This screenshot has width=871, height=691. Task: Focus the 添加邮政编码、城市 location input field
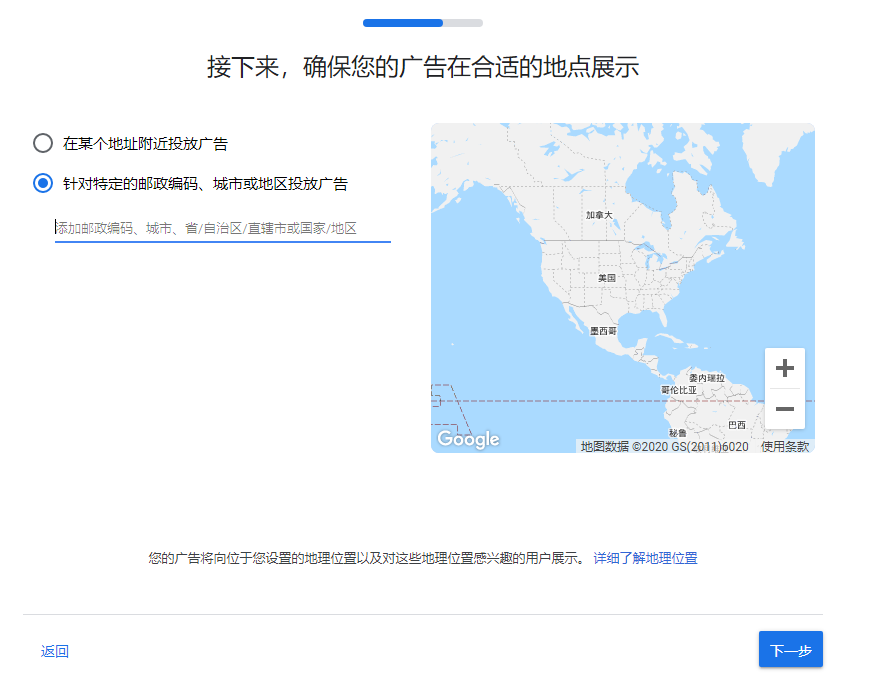[222, 228]
